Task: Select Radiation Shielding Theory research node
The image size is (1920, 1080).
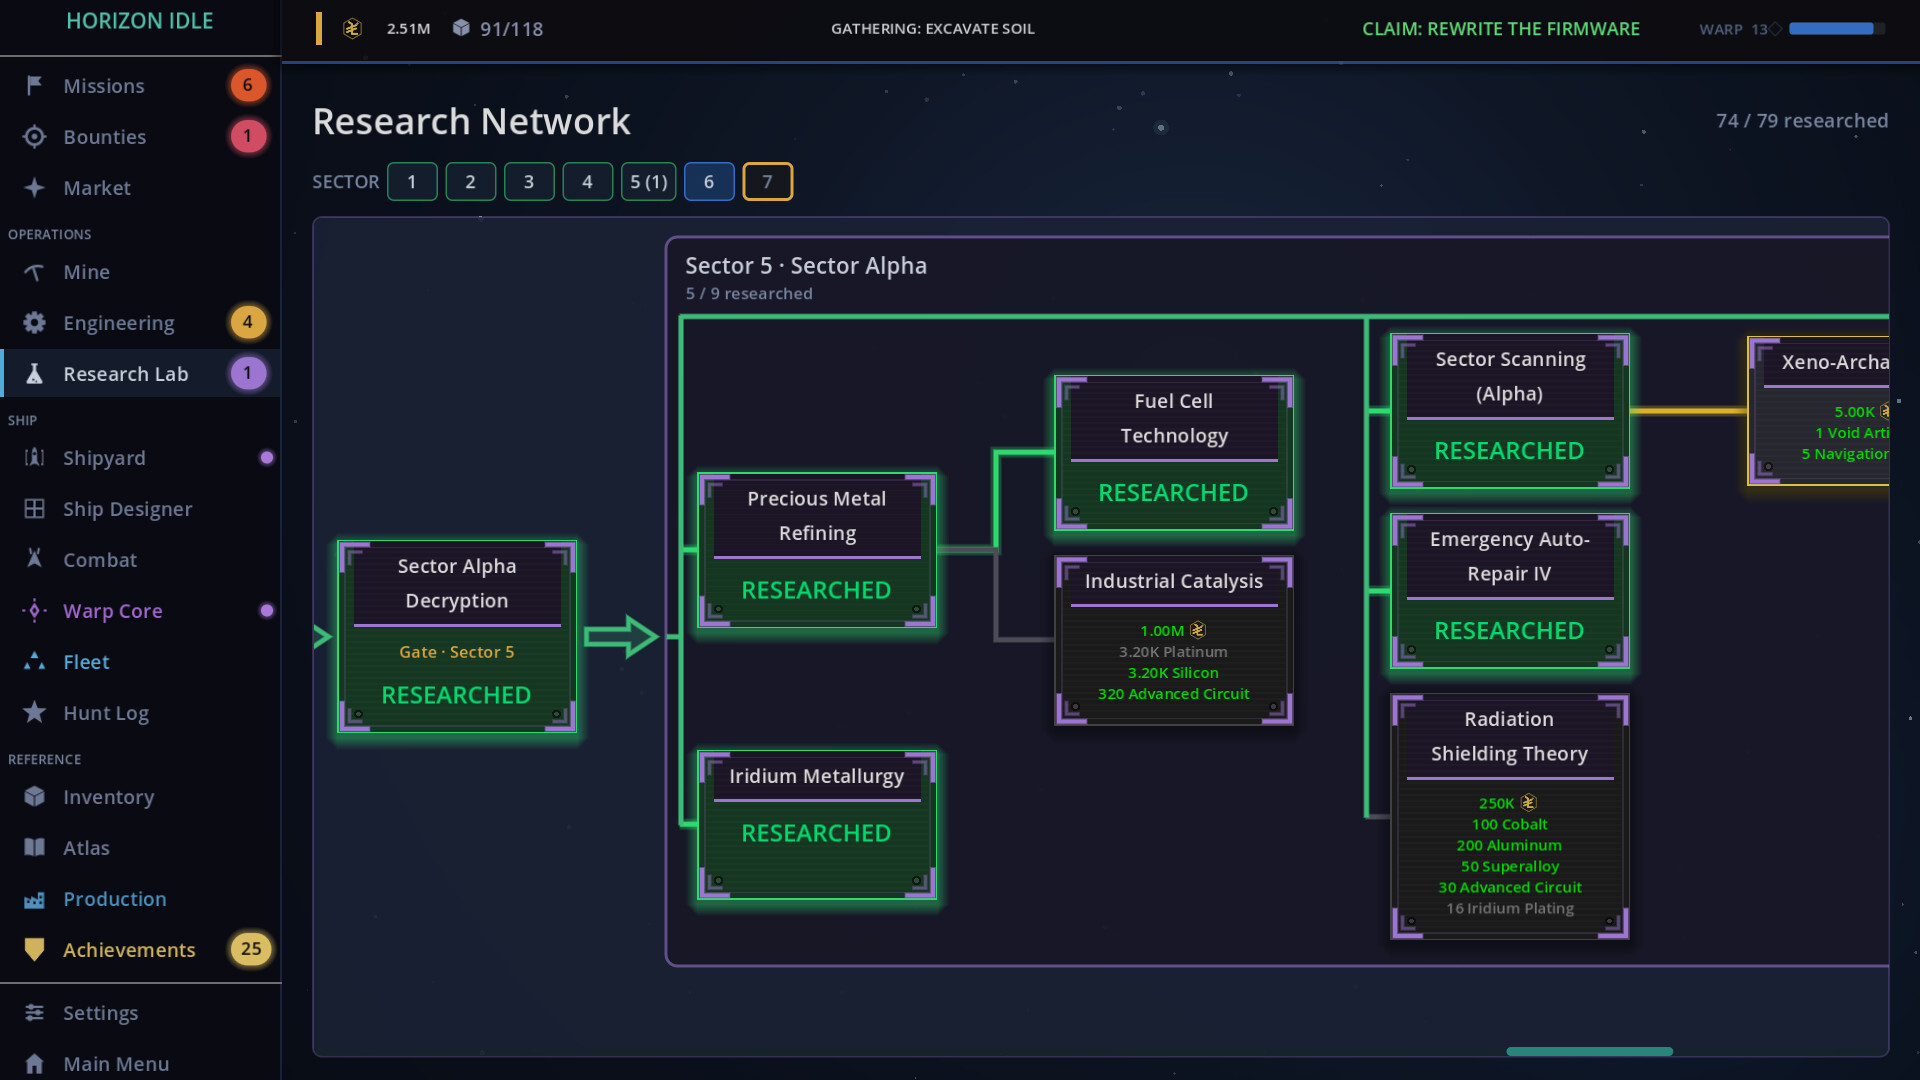Action: tap(1509, 816)
